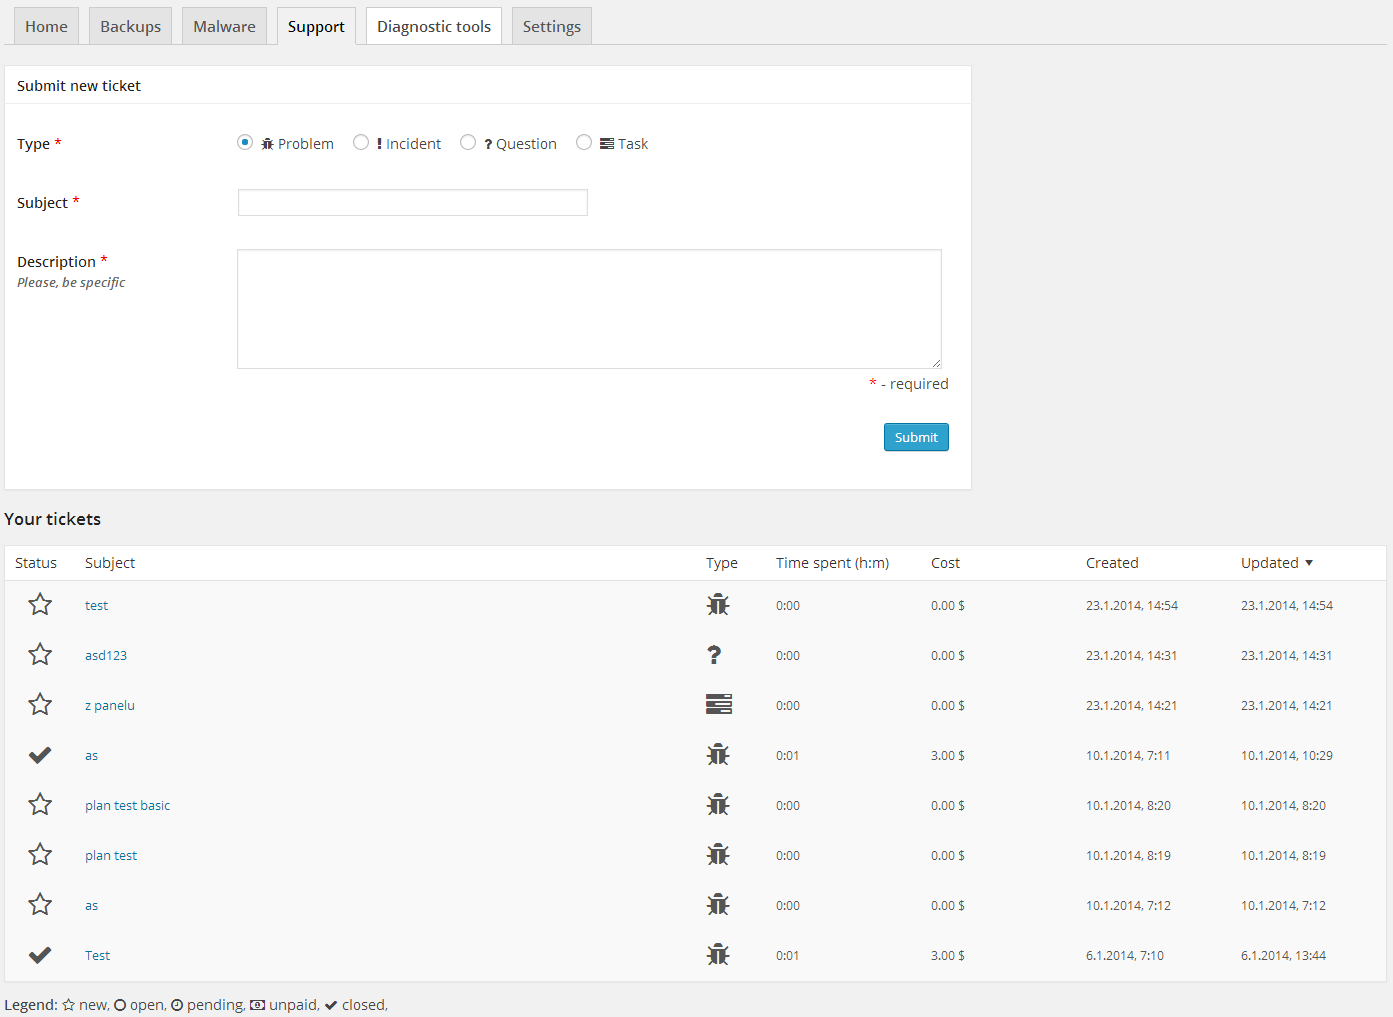The width and height of the screenshot is (1393, 1017).
Task: Open the 'as' ticket created 10.1.2014, 7:11
Action: (91, 755)
